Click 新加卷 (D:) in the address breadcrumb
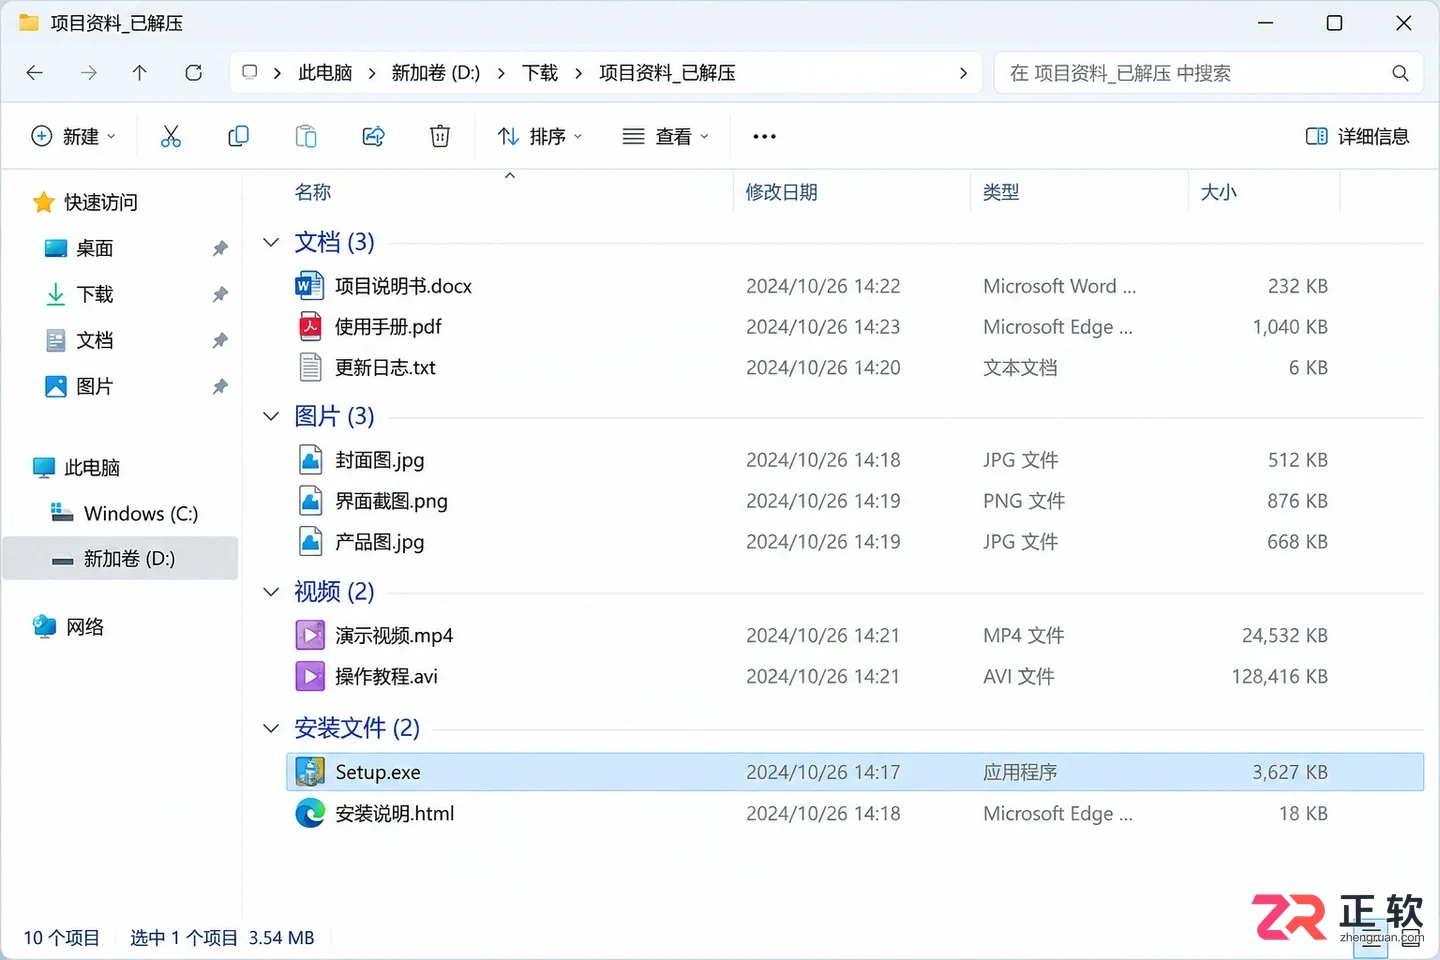1440x960 pixels. point(436,73)
